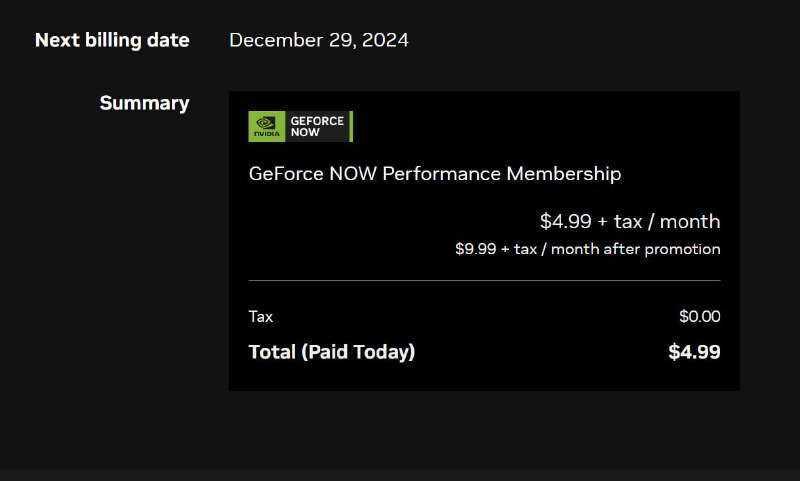This screenshot has height=481, width=800.
Task: Click the '$9.99 + tax / month after promotion' note
Action: [x=588, y=249]
